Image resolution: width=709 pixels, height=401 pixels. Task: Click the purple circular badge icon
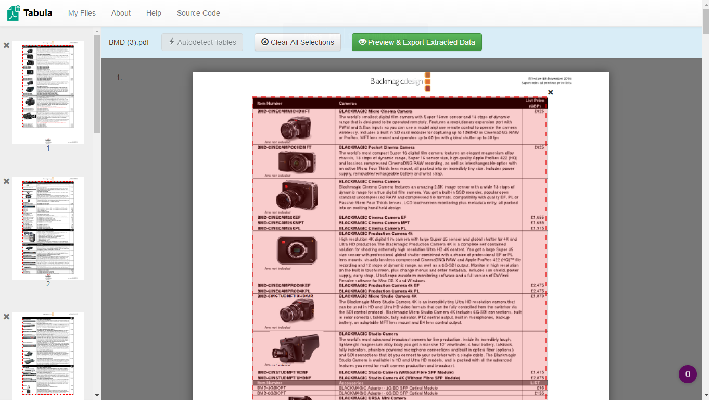coord(688,374)
